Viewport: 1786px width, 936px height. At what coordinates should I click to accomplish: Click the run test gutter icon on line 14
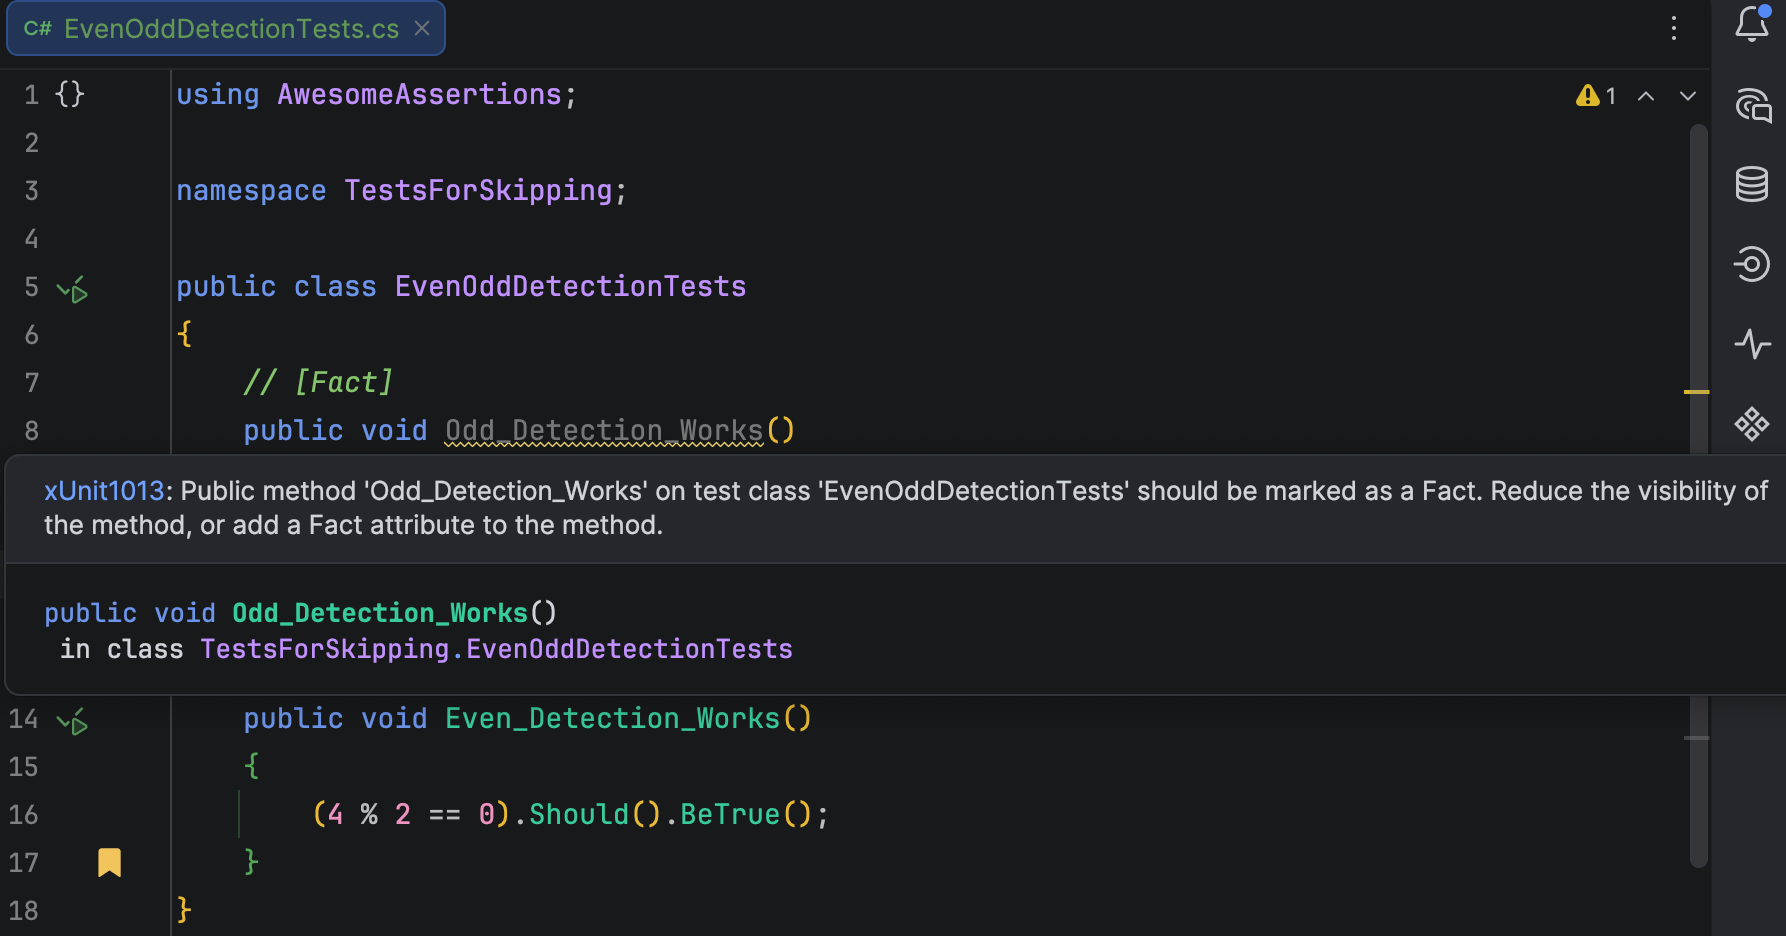point(73,721)
